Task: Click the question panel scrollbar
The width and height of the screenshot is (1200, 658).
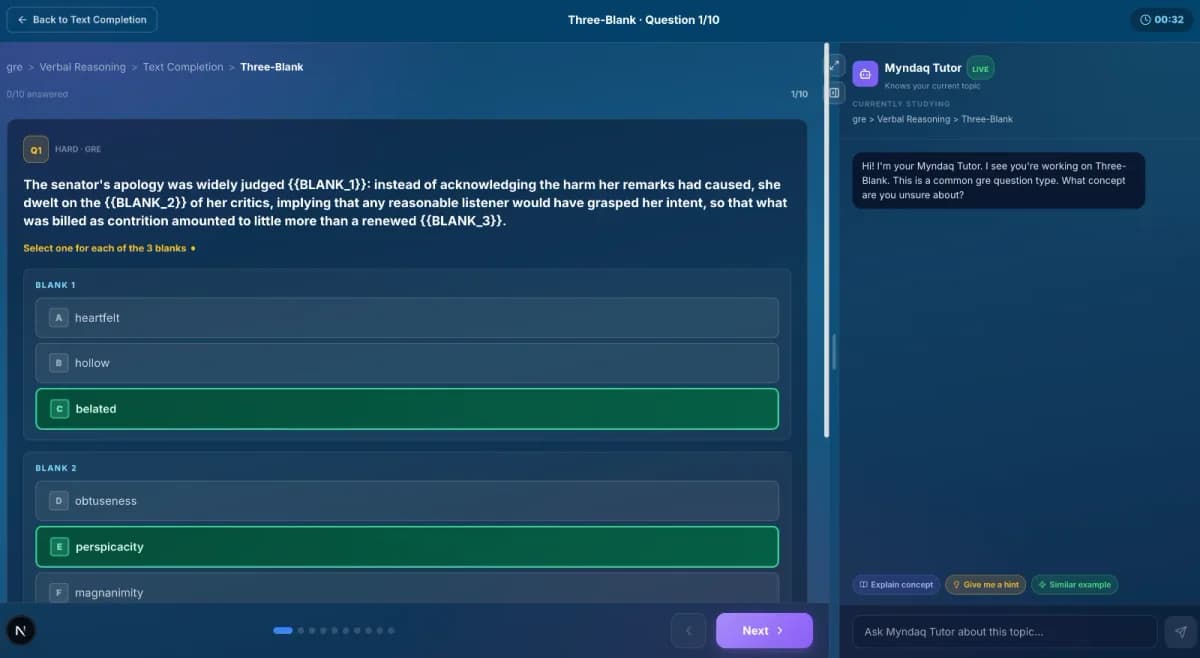Action: (825, 240)
